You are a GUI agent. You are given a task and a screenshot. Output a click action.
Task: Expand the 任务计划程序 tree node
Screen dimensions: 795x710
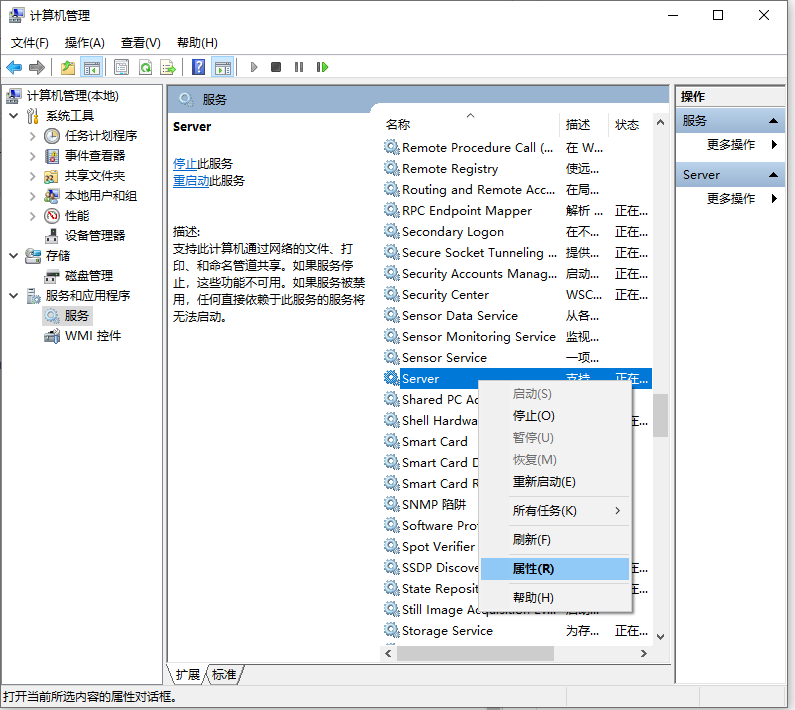pyautogui.click(x=32, y=136)
